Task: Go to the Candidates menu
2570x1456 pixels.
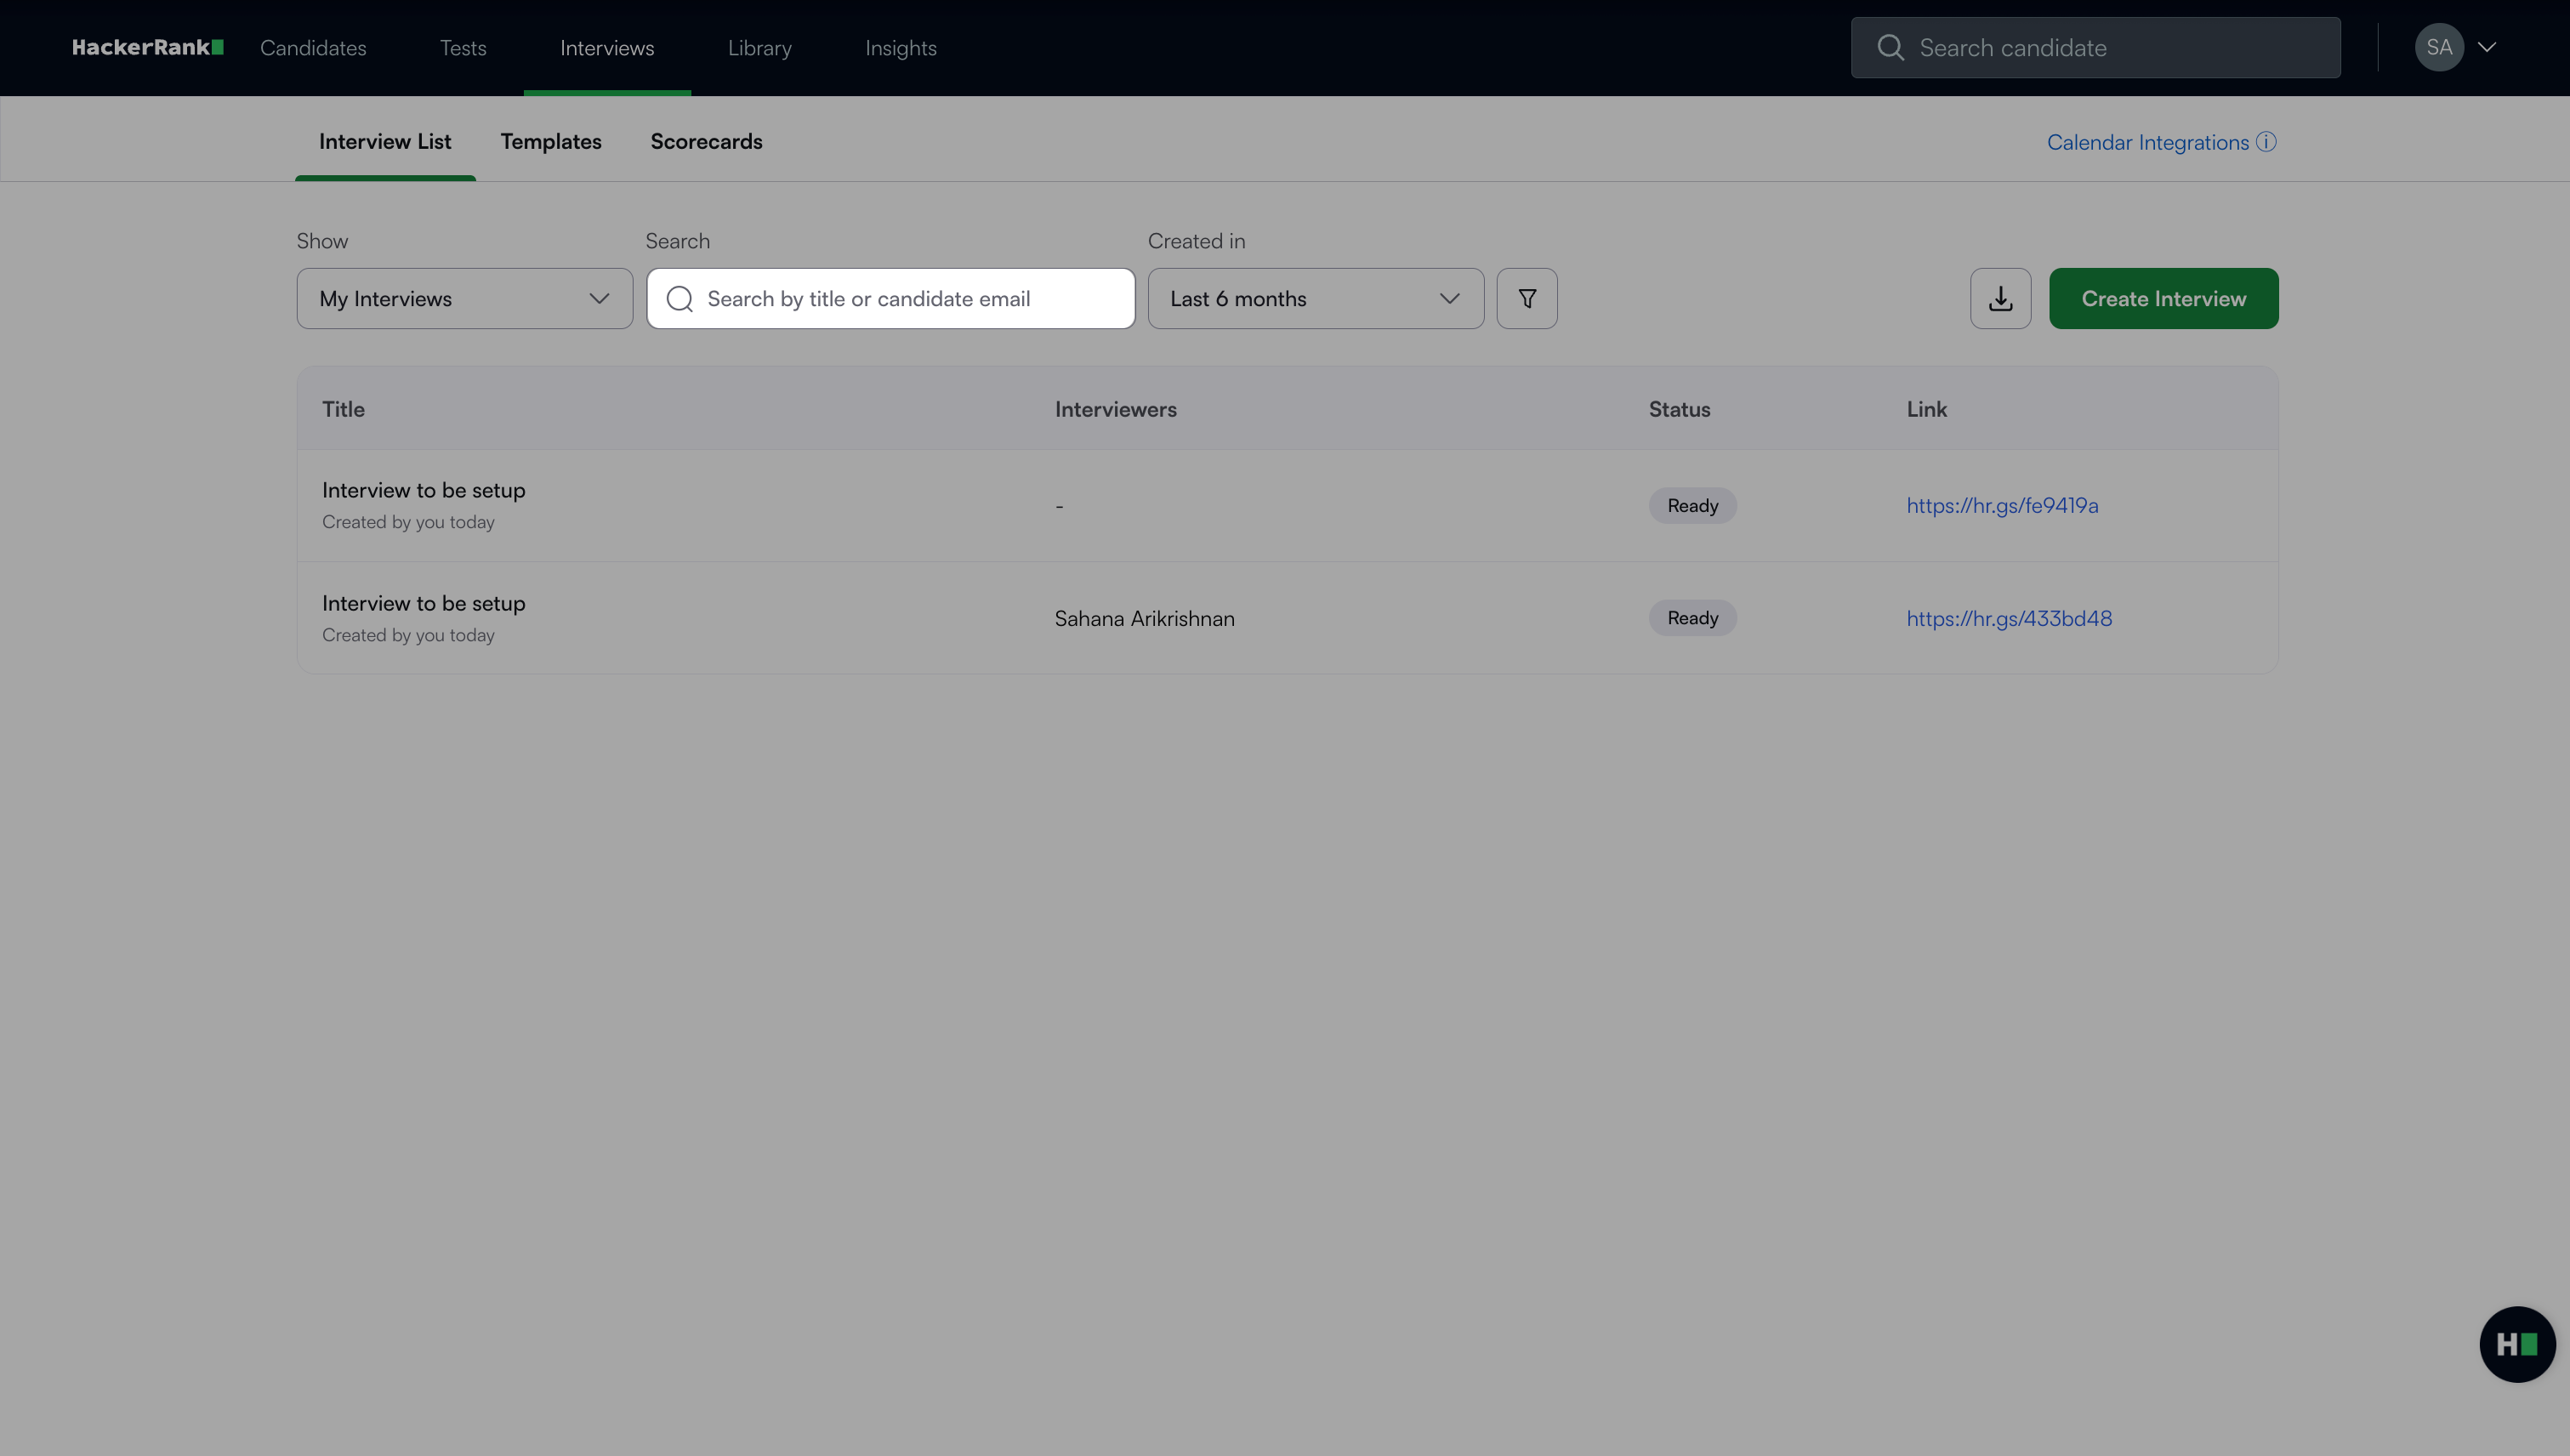Action: point(313,48)
